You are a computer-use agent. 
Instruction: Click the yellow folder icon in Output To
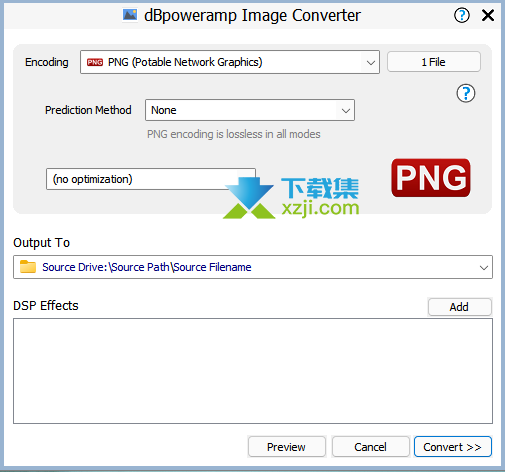point(28,267)
